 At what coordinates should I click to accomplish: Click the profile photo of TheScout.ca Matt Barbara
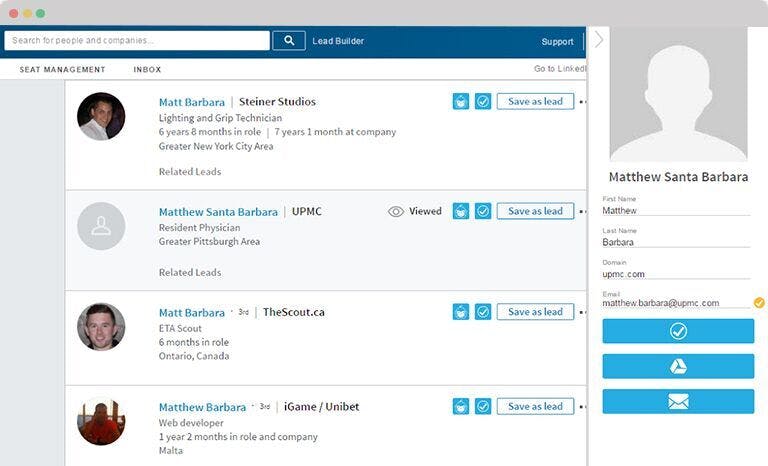[x=101, y=327]
